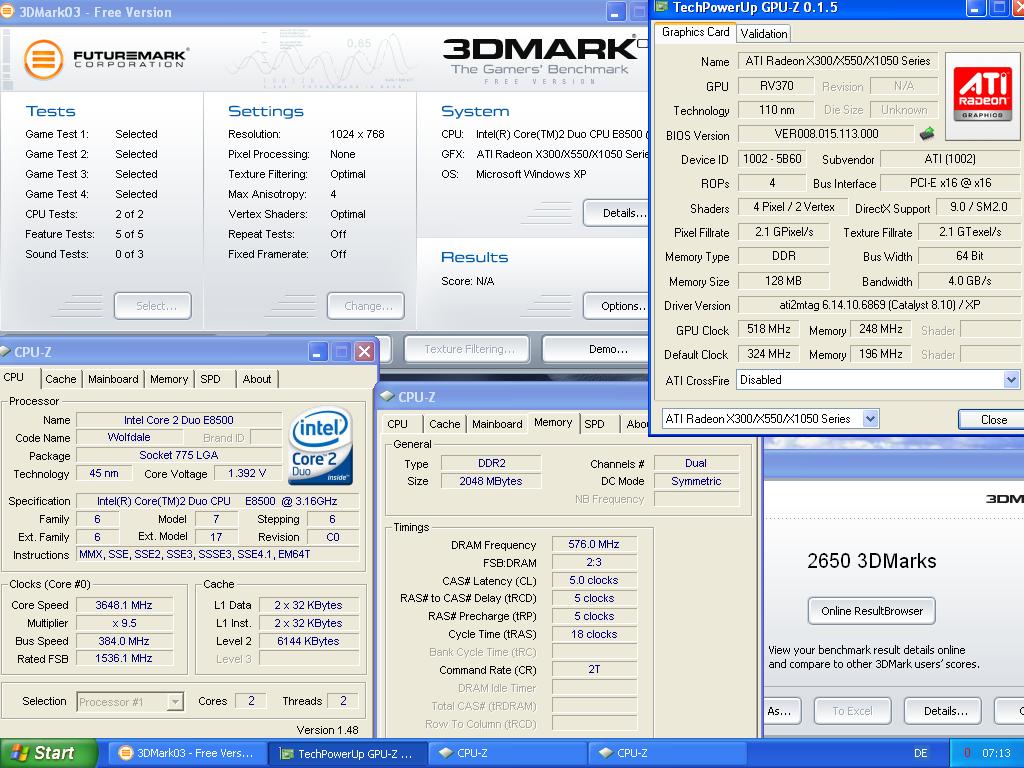Select the Graphics Card tab in GPU-Z
Image resolution: width=1024 pixels, height=768 pixels.
695,32
